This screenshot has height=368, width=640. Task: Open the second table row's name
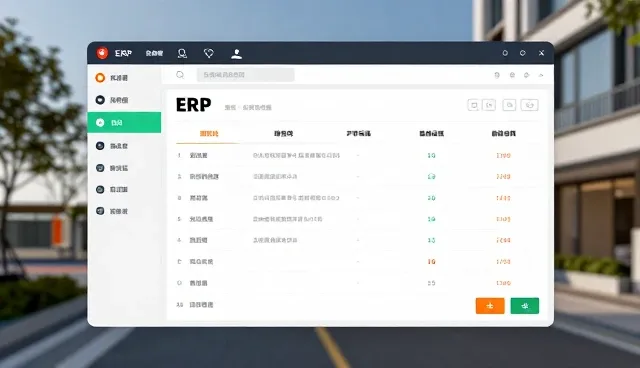click(x=204, y=177)
